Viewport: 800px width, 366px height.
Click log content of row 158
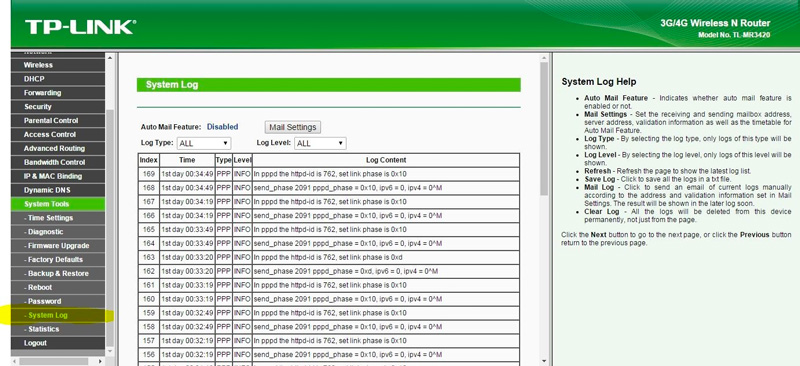click(x=386, y=327)
